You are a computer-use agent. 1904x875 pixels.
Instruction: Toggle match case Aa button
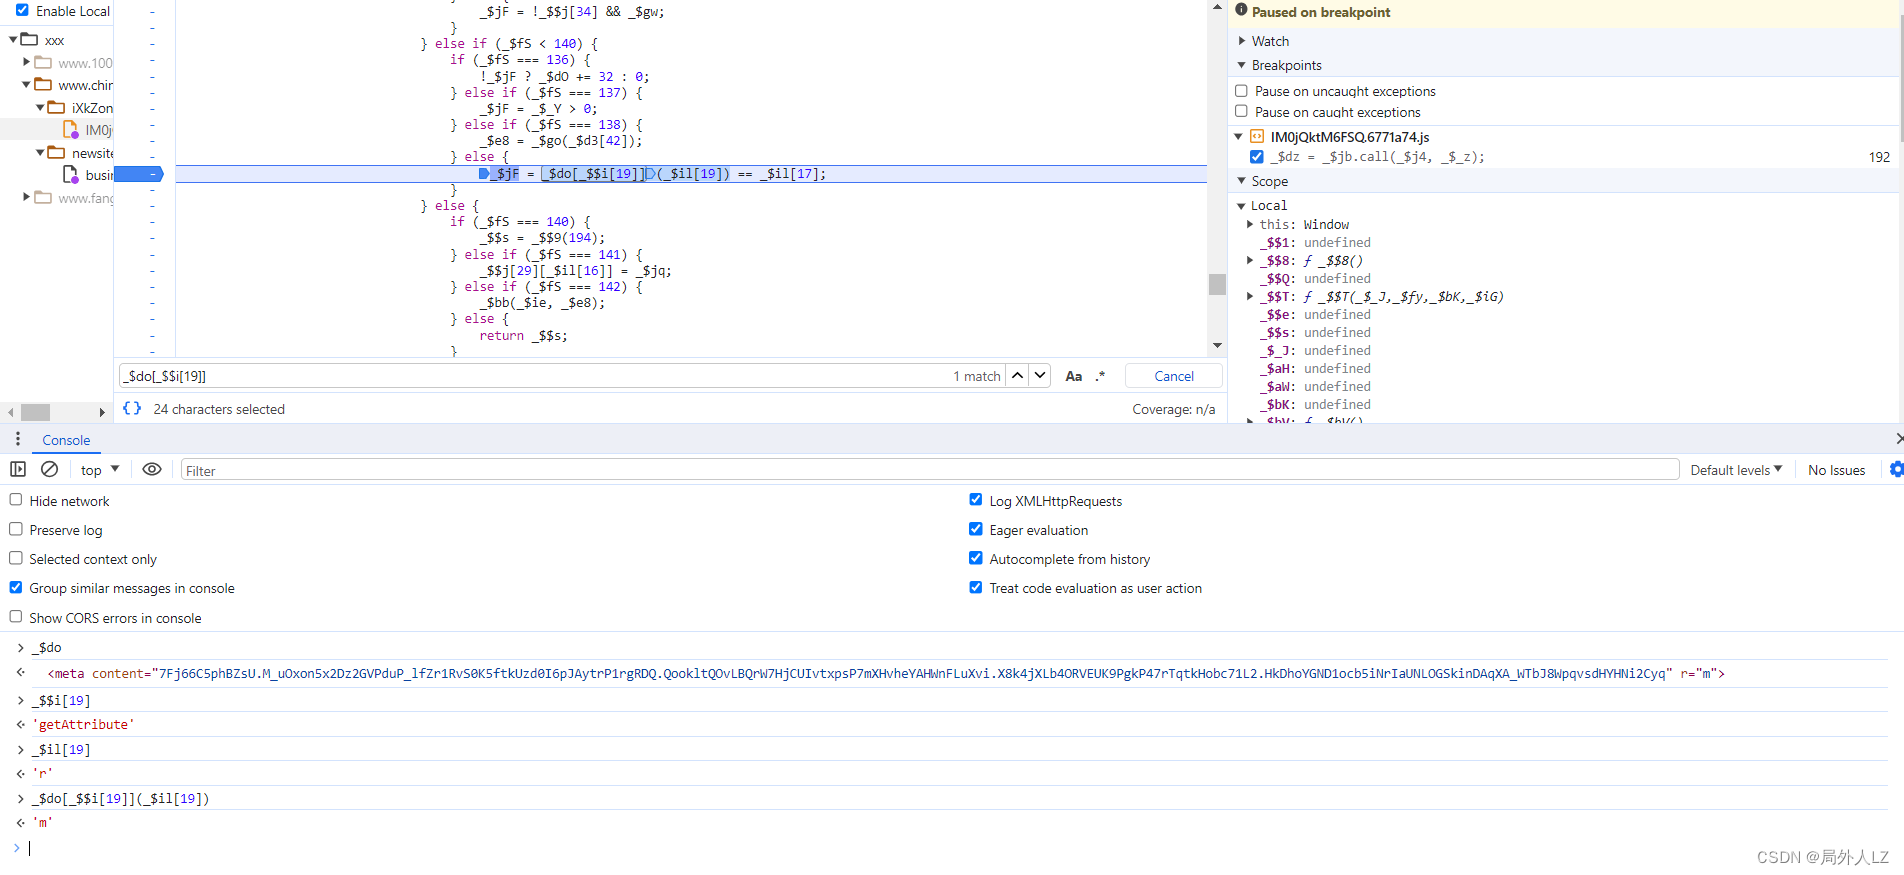tap(1073, 376)
